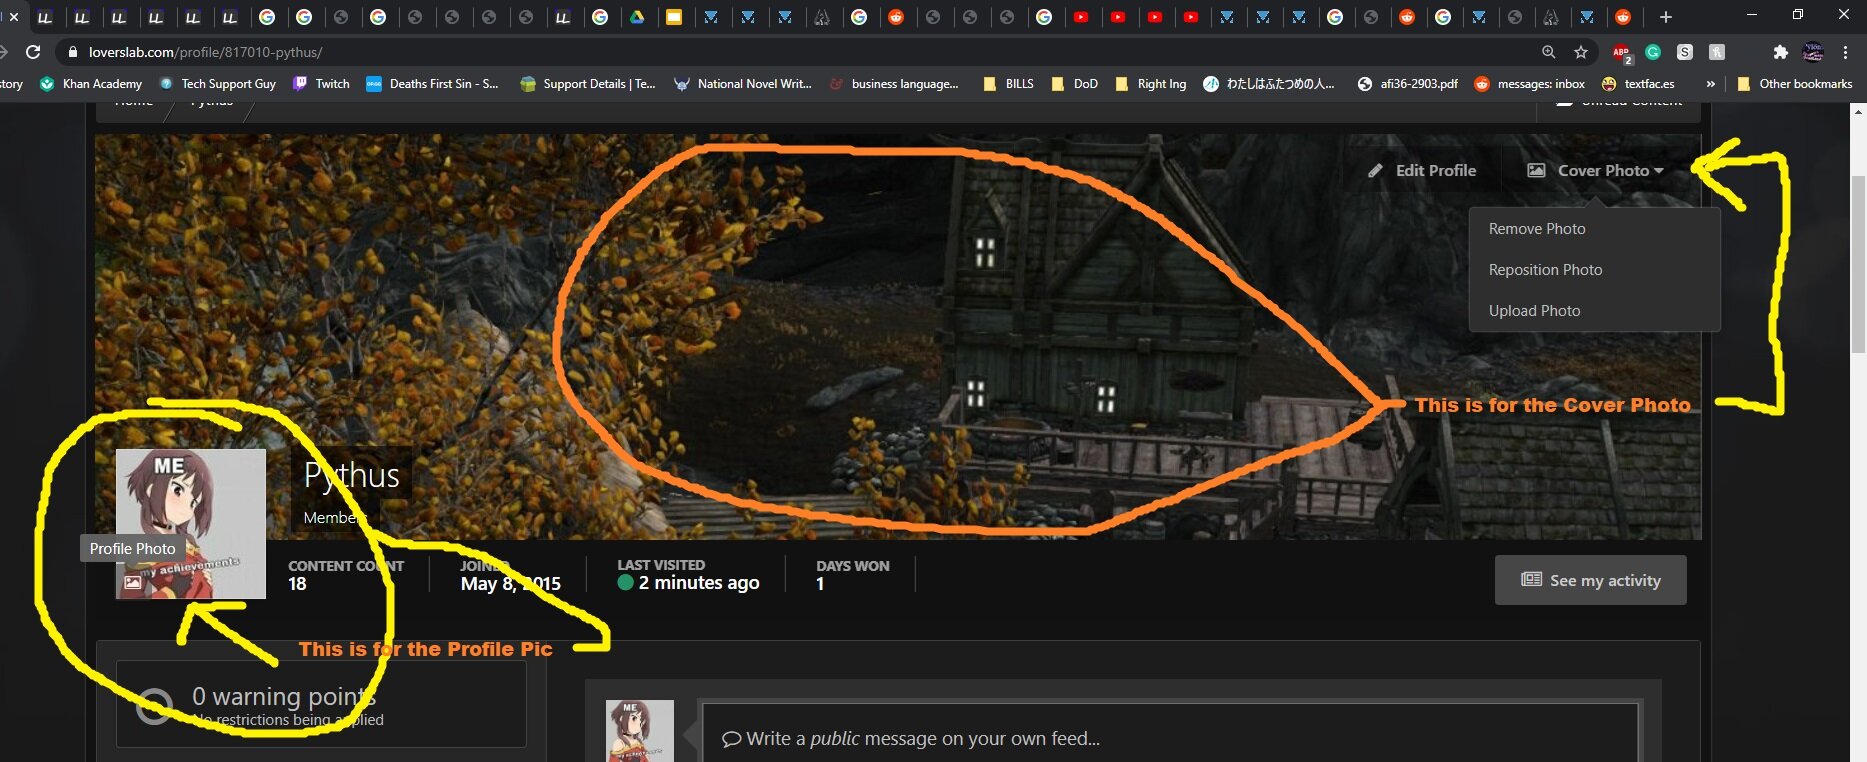Image resolution: width=1867 pixels, height=762 pixels.
Task: Open the Chrome profile avatar
Action: 1813,52
